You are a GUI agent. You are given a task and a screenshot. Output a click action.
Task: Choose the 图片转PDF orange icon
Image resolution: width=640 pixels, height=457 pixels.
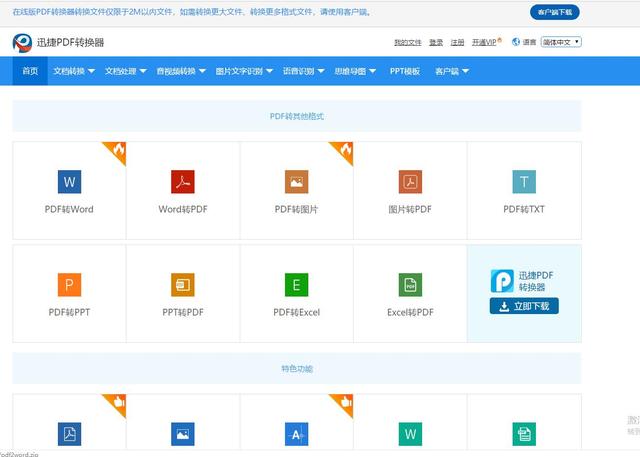pos(410,182)
